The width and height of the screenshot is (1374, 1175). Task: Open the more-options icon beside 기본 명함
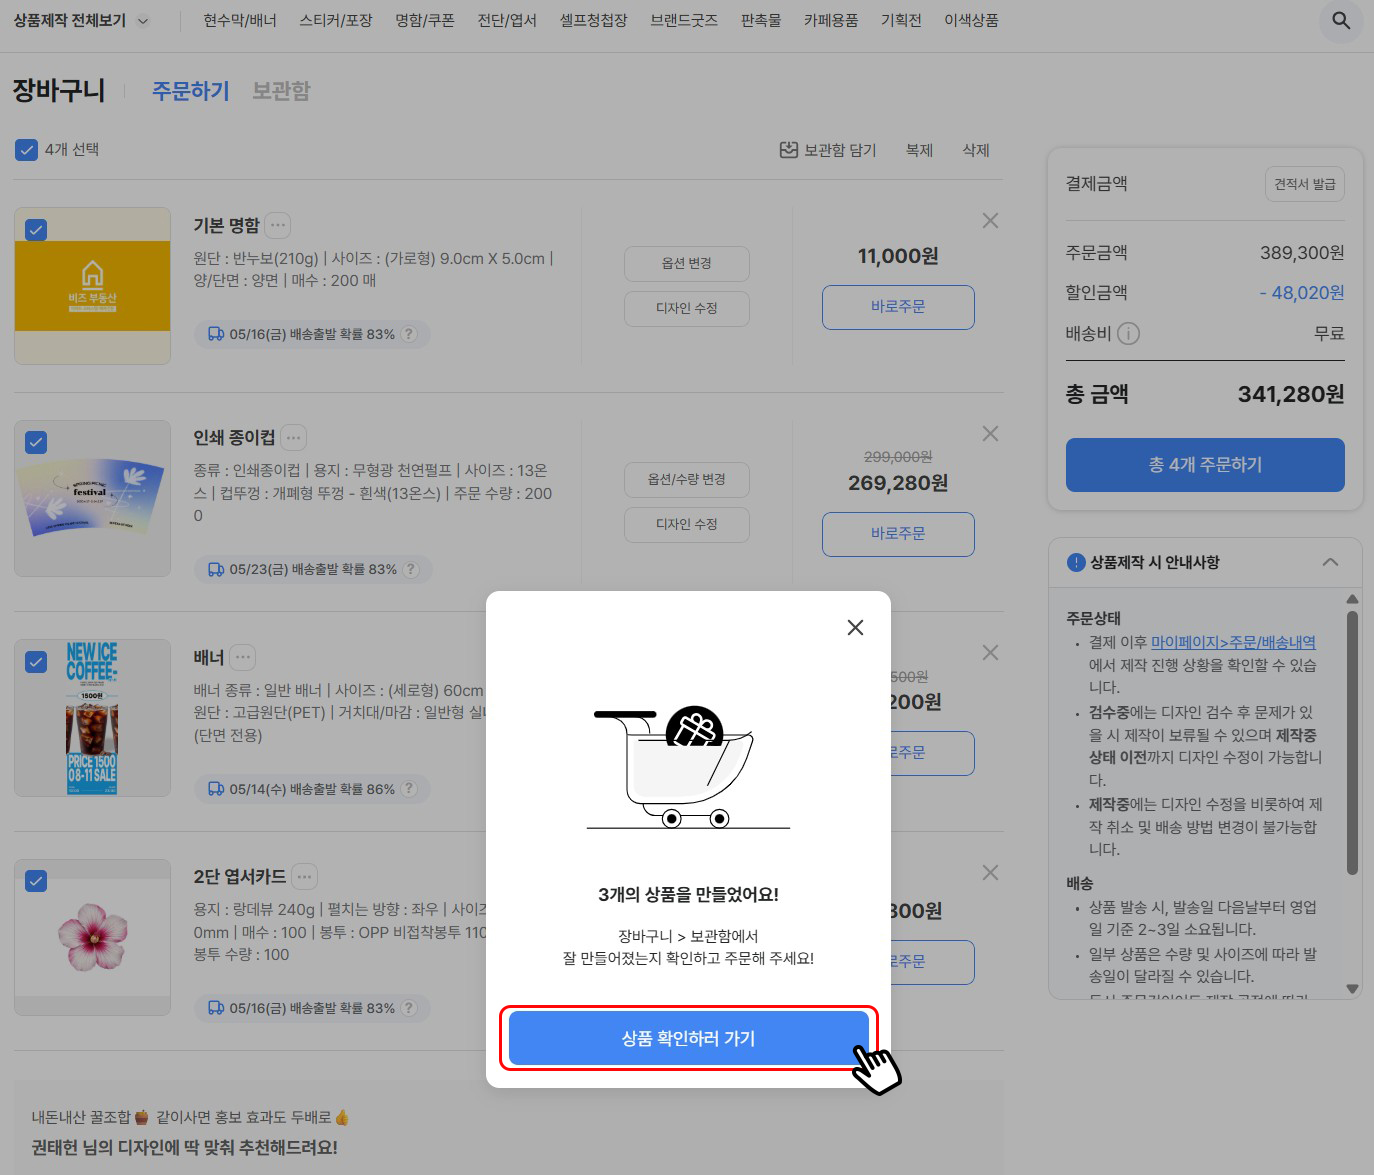[x=277, y=225]
